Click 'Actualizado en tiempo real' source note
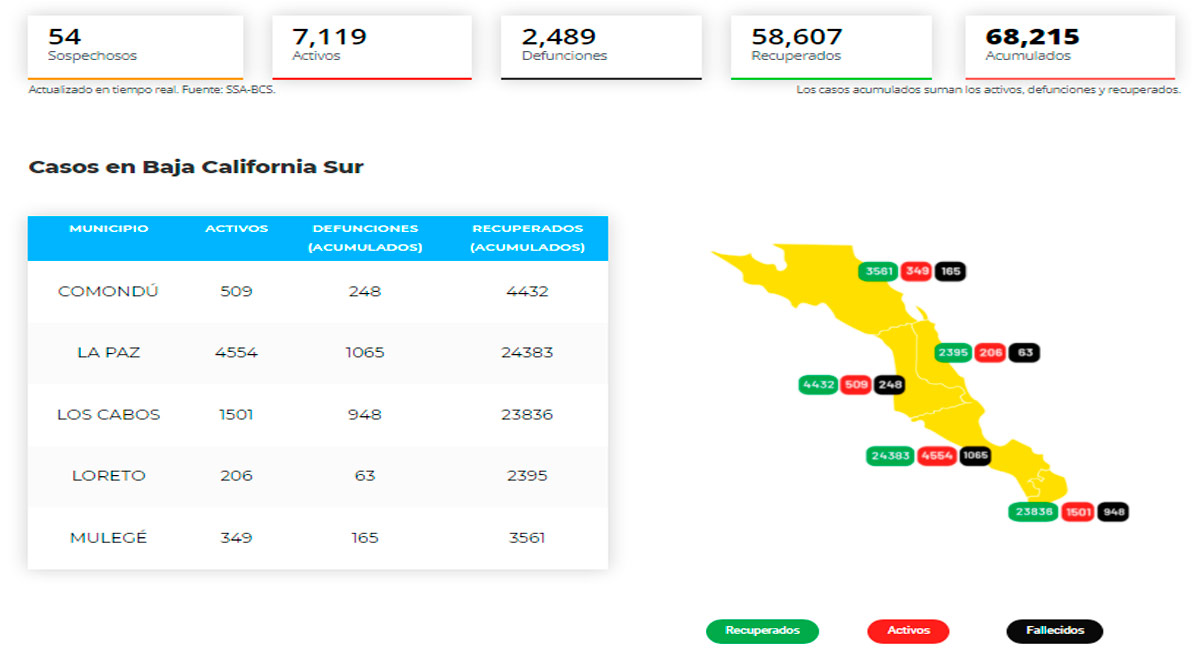 coord(152,90)
